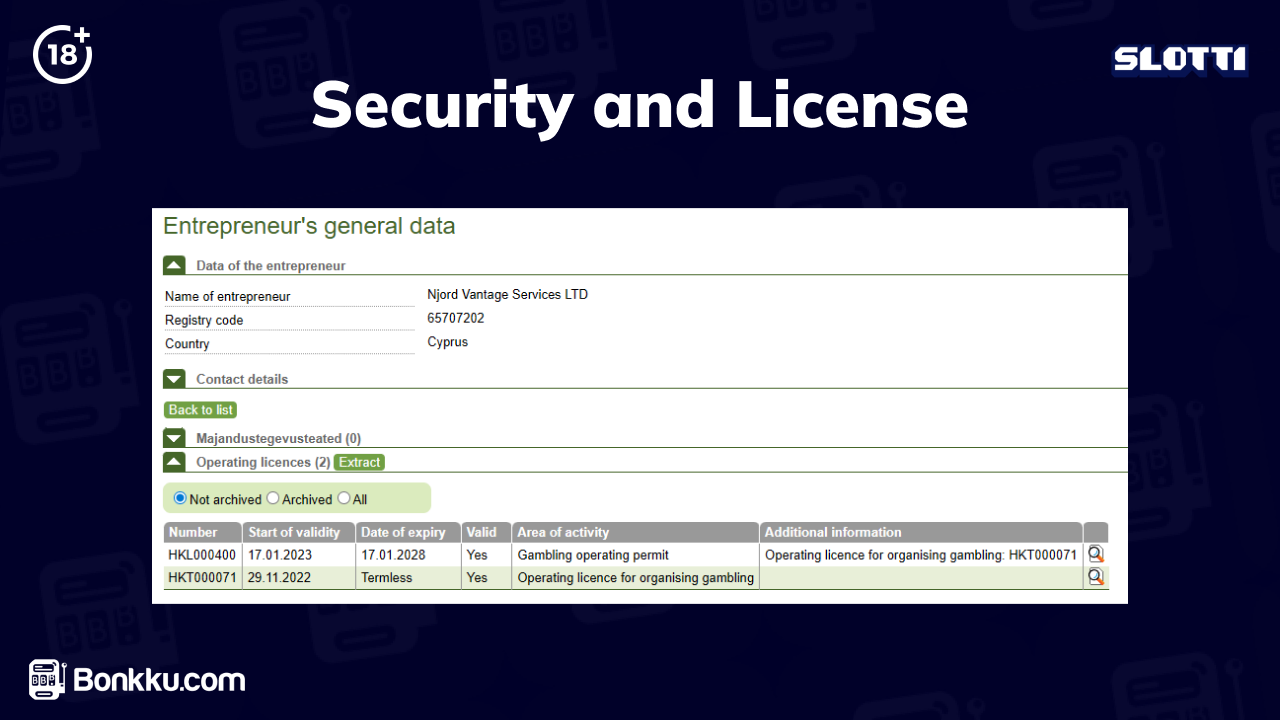
Task: Click the Slotti logo
Action: [x=1180, y=60]
